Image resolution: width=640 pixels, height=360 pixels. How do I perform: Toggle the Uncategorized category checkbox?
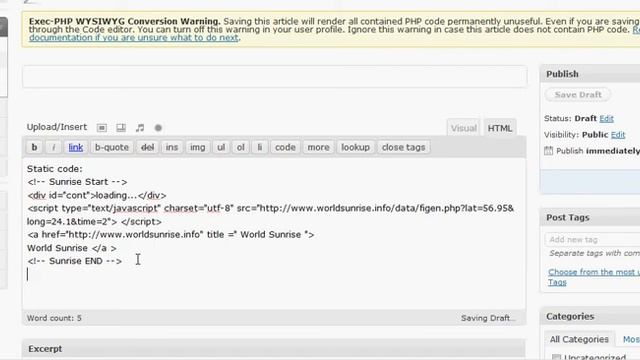pyautogui.click(x=556, y=358)
